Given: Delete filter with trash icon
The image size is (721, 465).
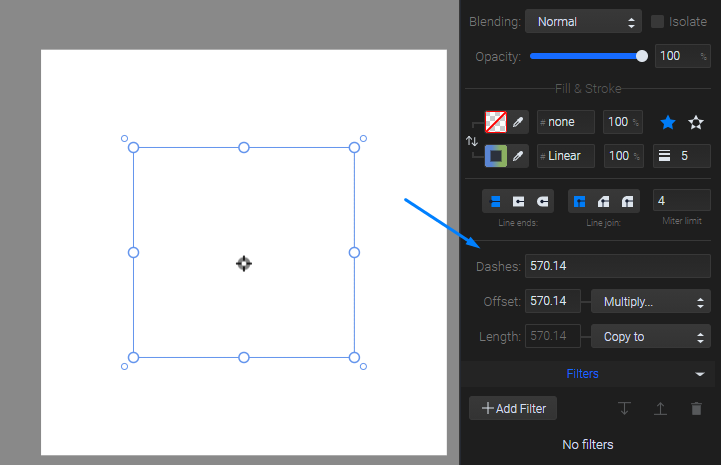Looking at the screenshot, I should tap(697, 408).
